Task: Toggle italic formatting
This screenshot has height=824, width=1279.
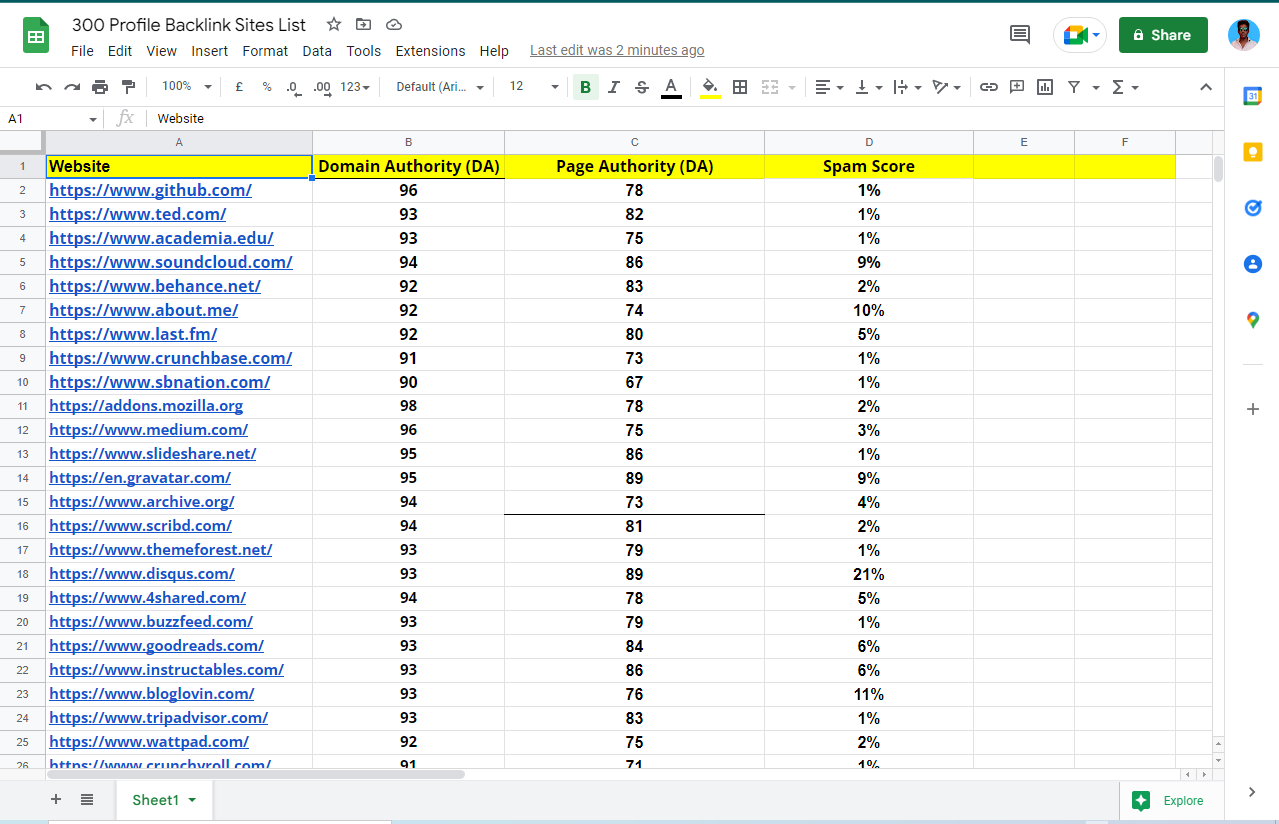Action: (614, 87)
